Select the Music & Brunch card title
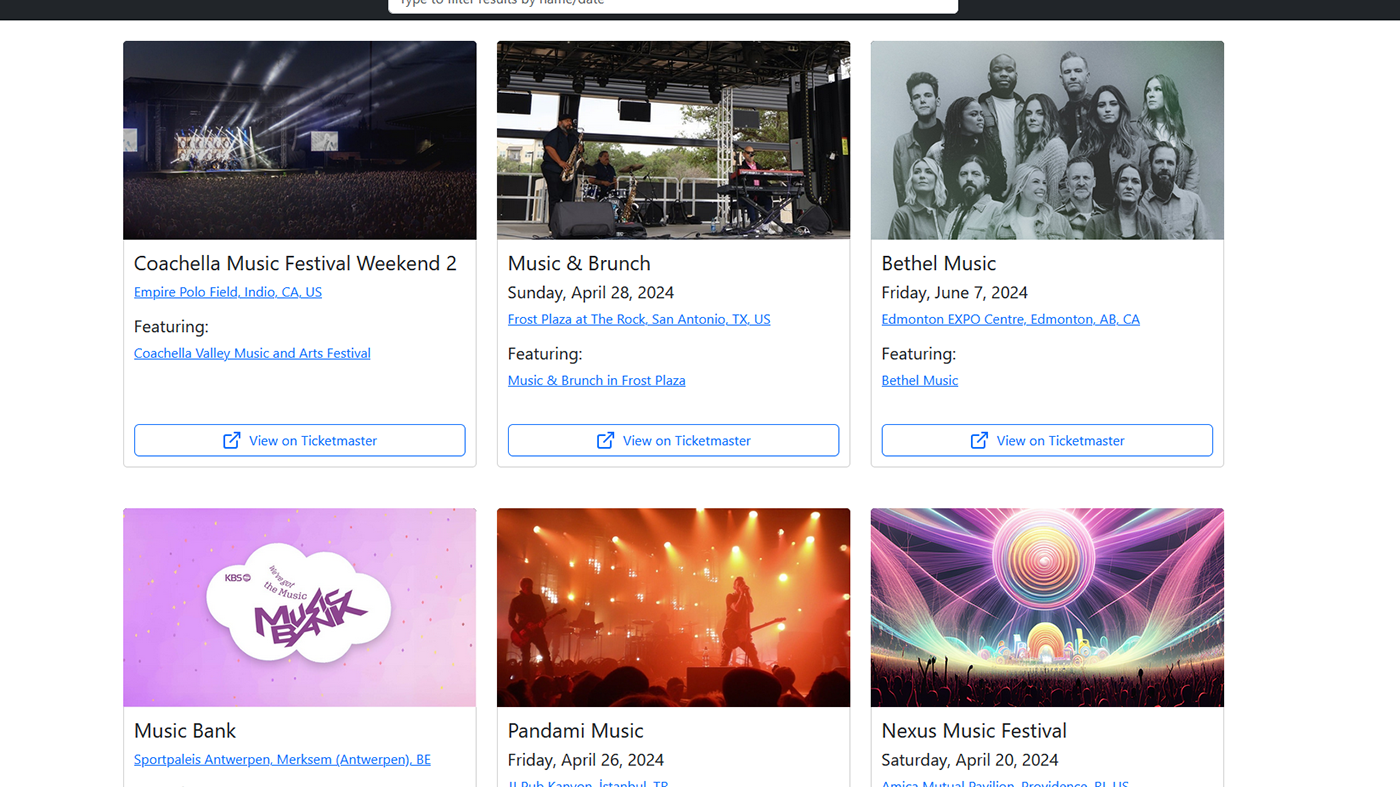Screen dimensions: 1400x787 (x=579, y=263)
